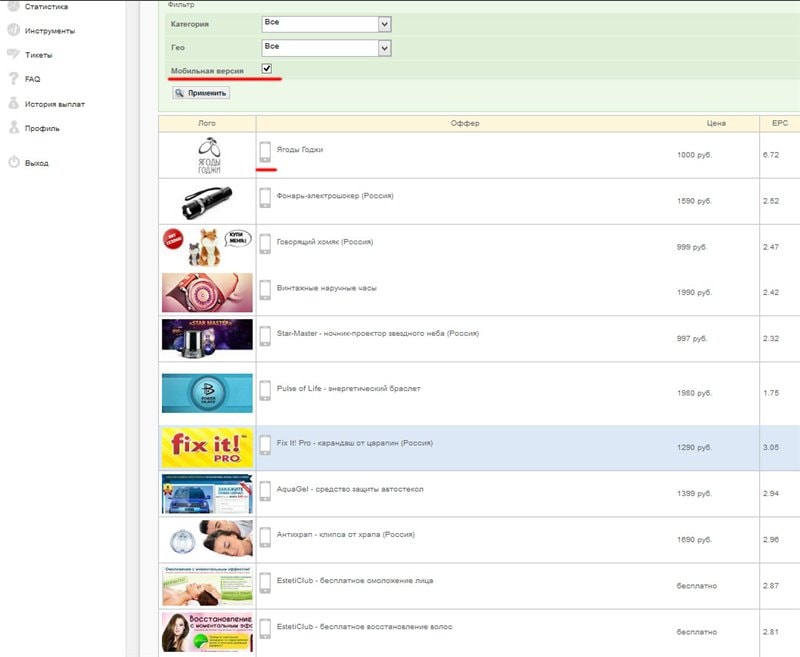
Task: Click the История выплат money bag icon
Action: pyautogui.click(x=14, y=103)
